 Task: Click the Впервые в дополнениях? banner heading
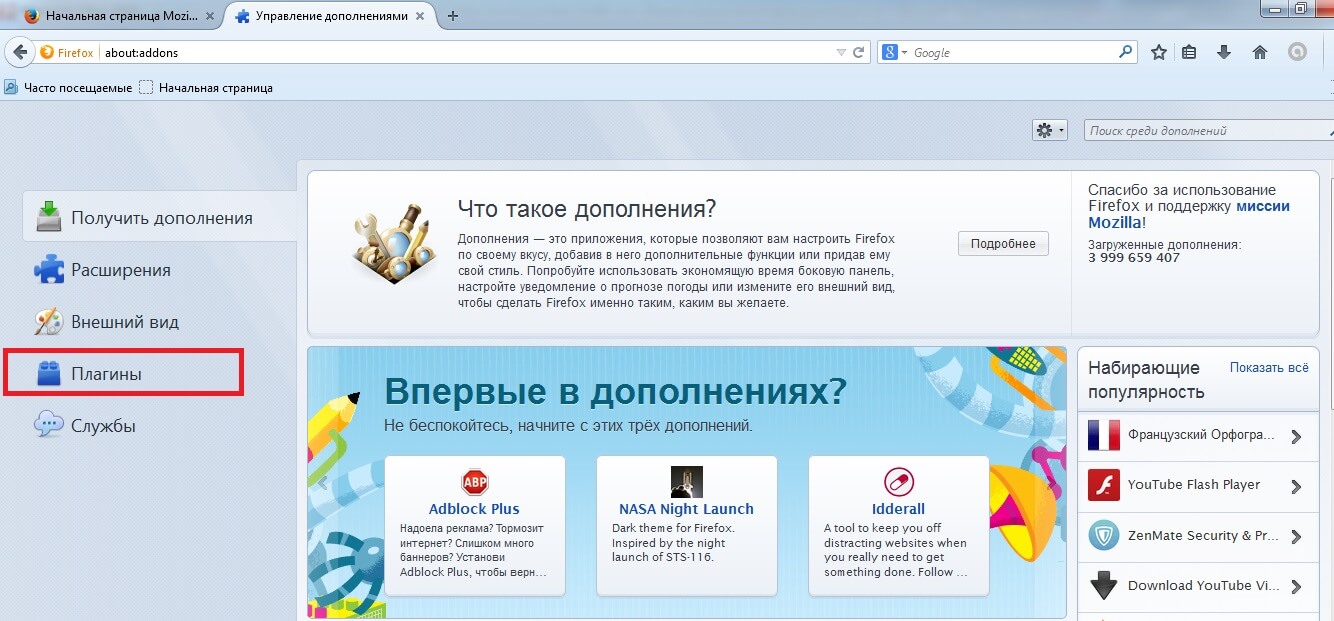pos(615,391)
